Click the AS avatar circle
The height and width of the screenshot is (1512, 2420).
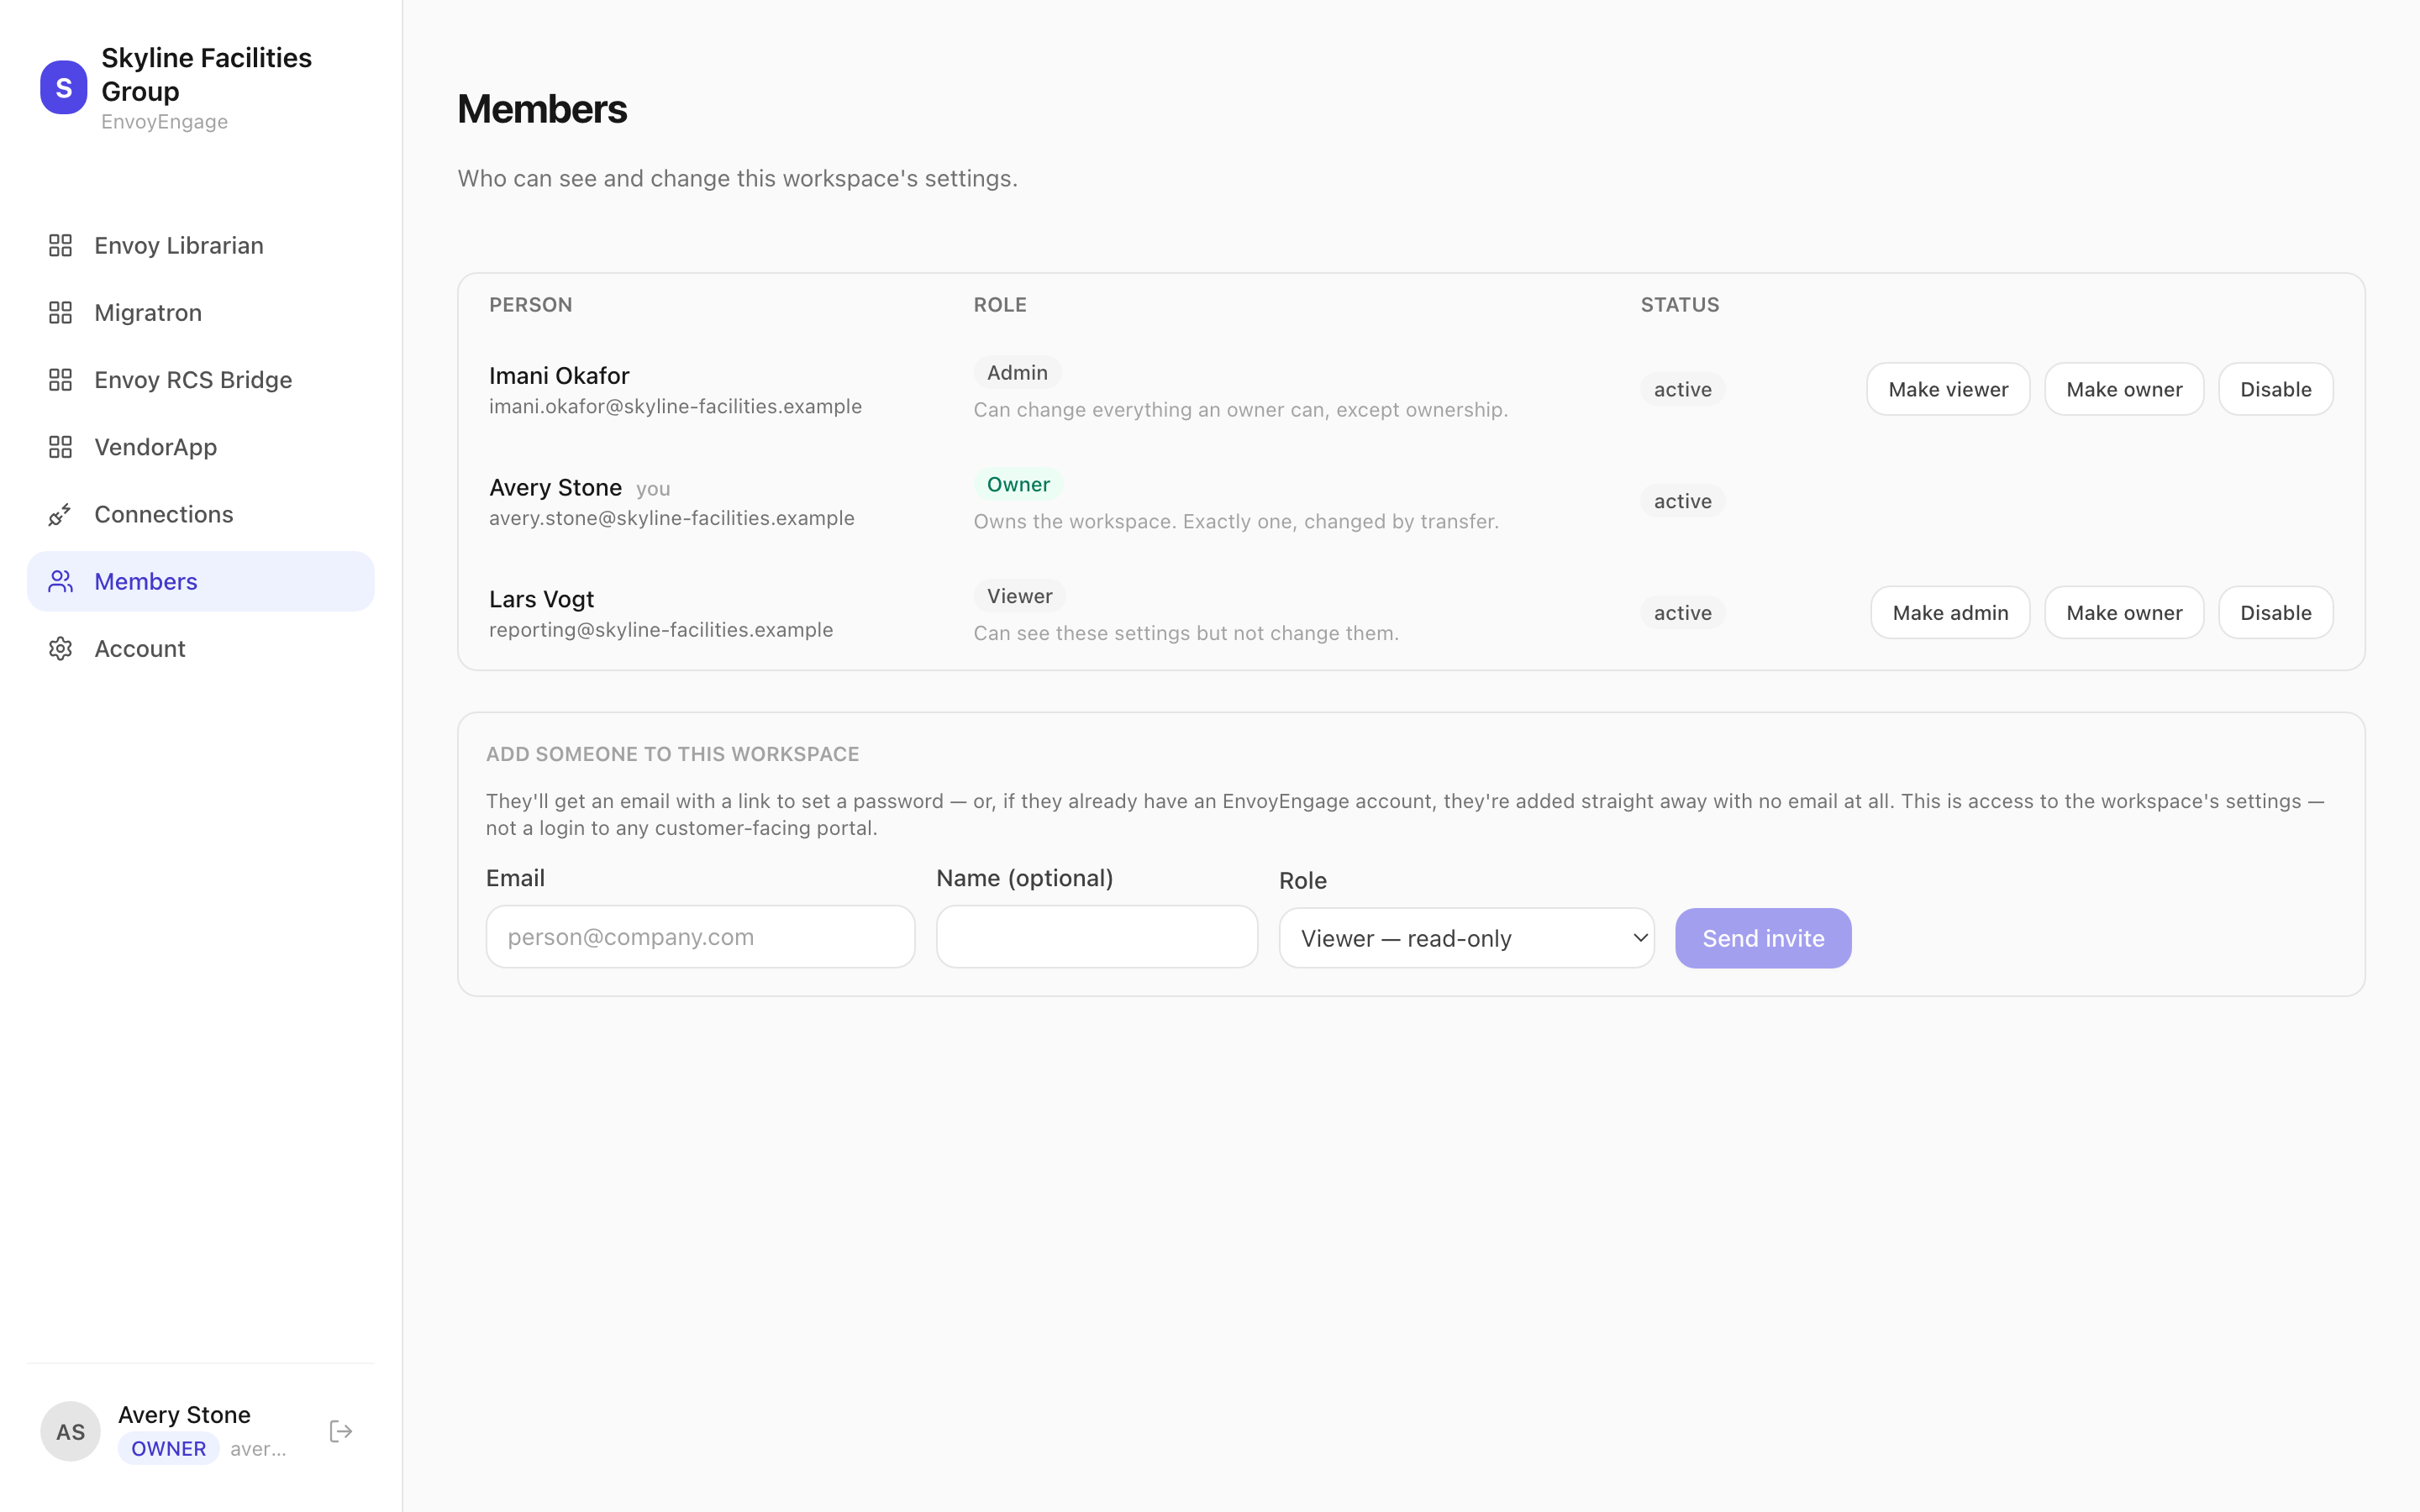pyautogui.click(x=70, y=1431)
